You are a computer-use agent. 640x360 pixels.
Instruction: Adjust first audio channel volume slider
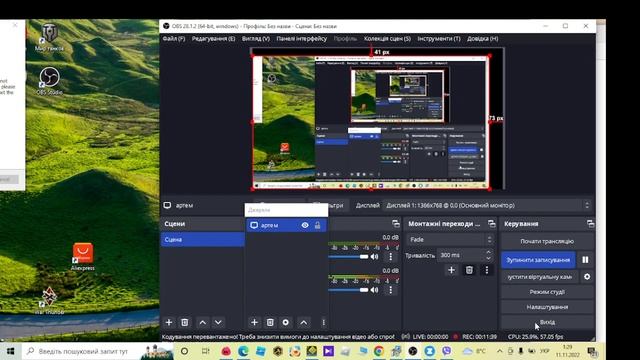pyautogui.click(x=348, y=257)
